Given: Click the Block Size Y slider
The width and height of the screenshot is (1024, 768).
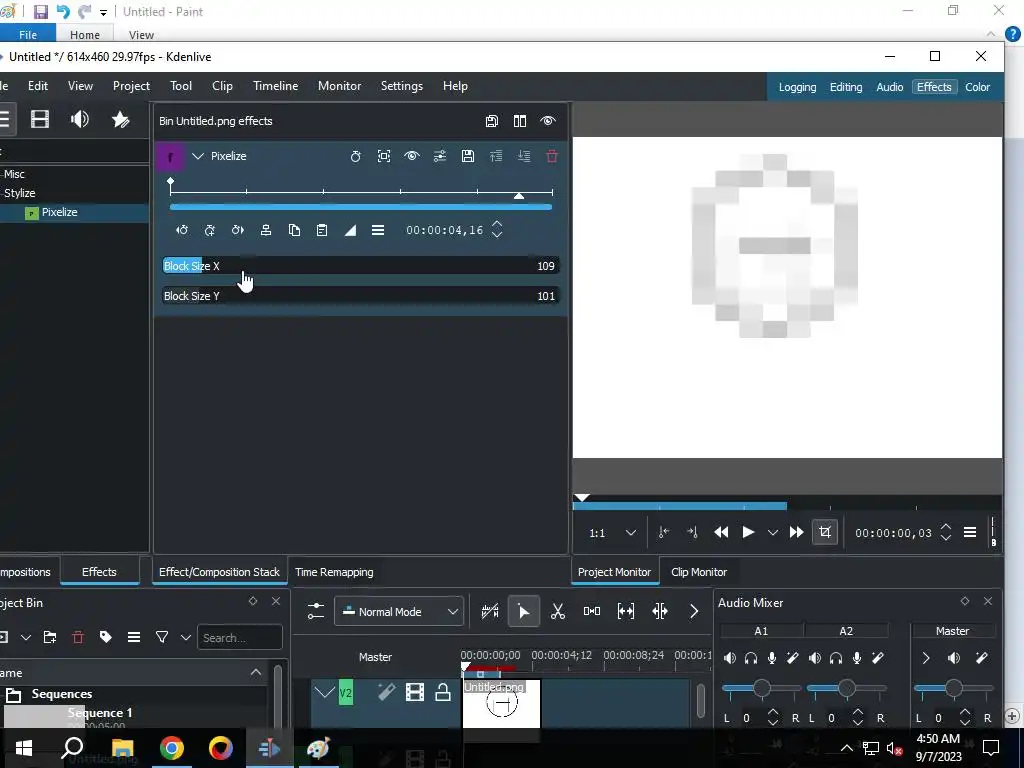Looking at the screenshot, I should tap(359, 296).
